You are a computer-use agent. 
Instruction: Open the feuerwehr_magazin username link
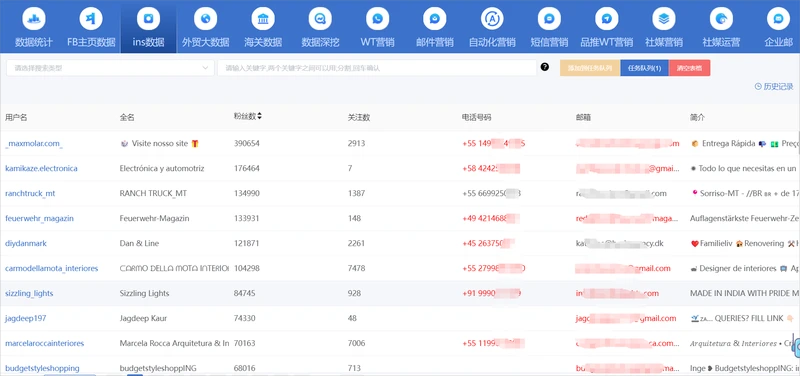click(x=39, y=218)
